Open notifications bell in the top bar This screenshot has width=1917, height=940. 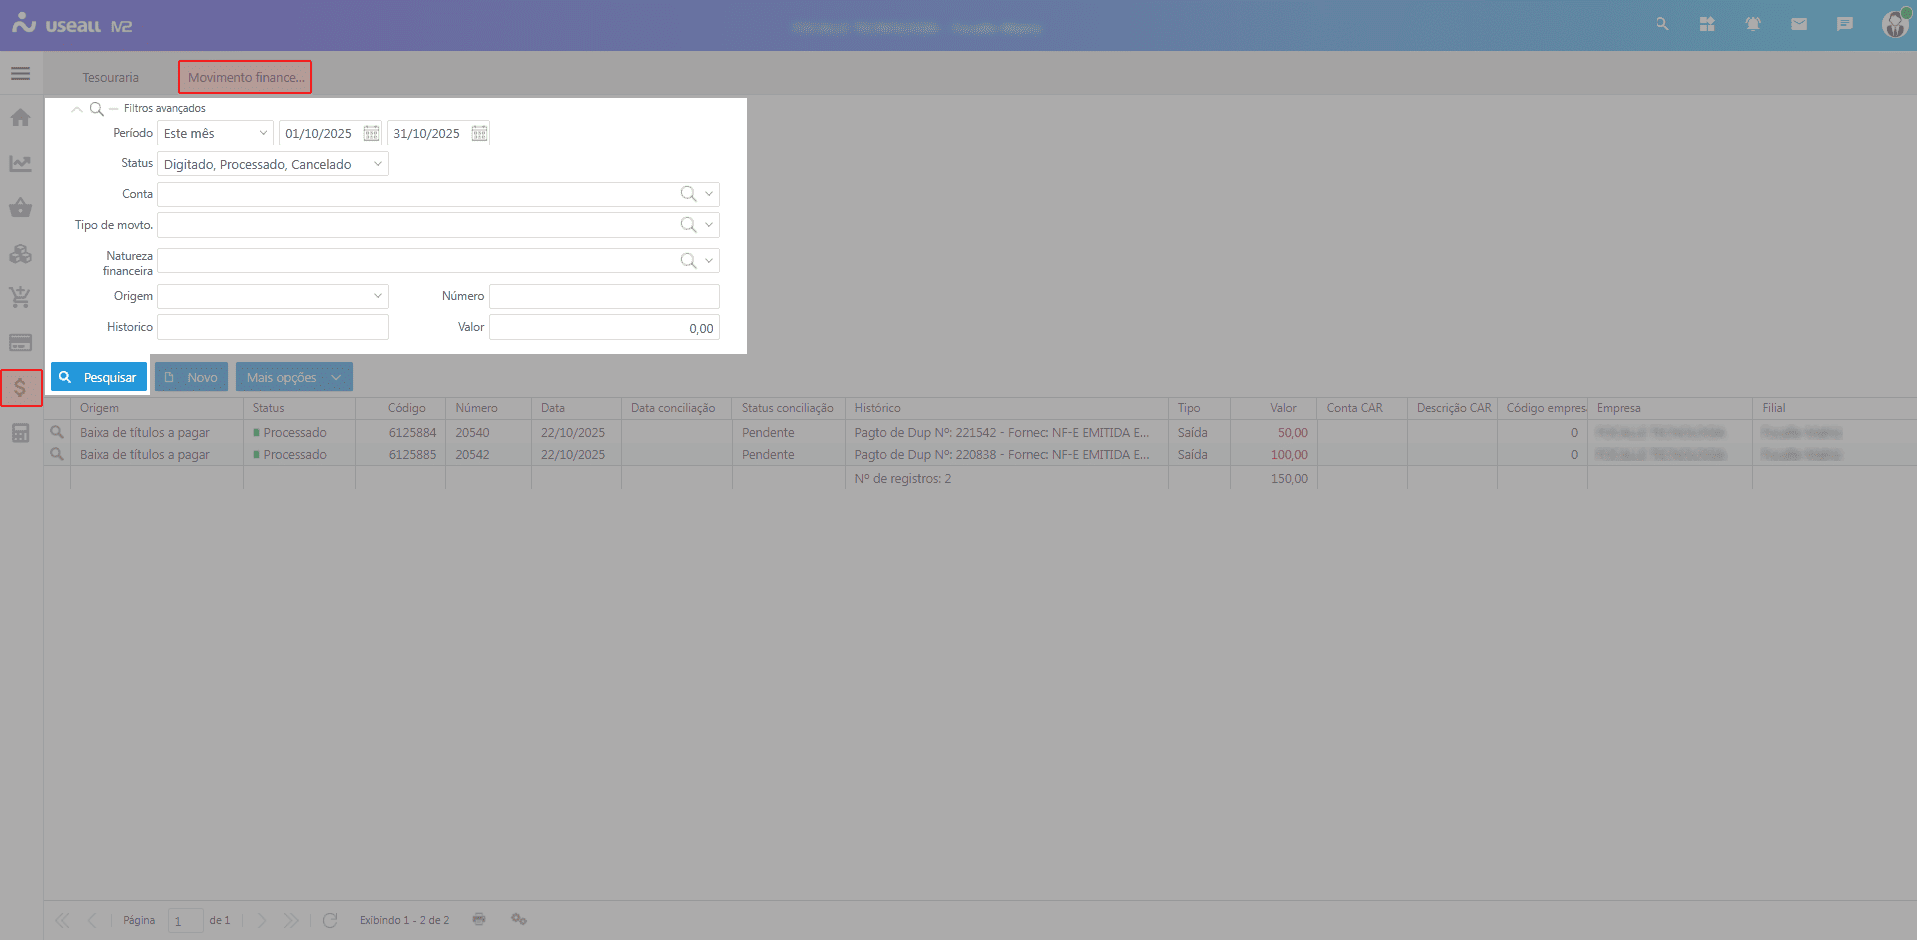pyautogui.click(x=1753, y=24)
